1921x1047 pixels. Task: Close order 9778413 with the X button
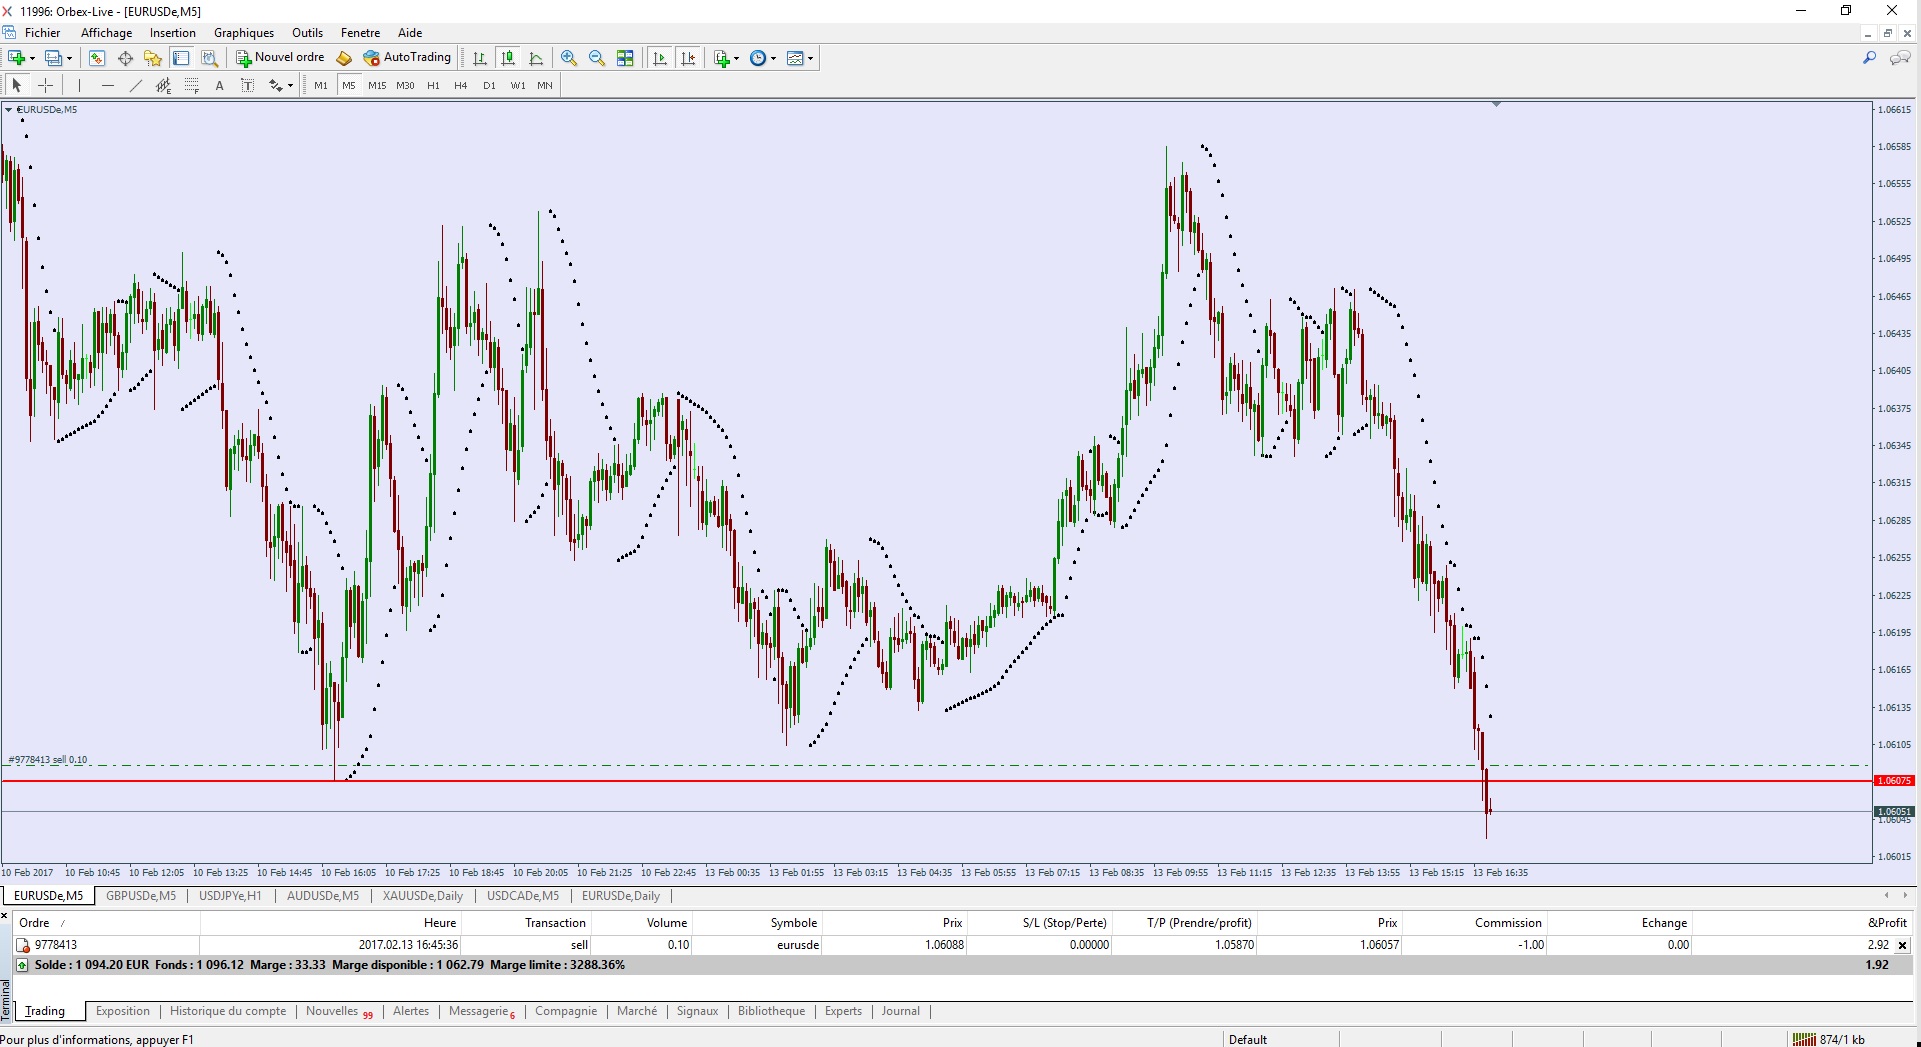point(1902,945)
